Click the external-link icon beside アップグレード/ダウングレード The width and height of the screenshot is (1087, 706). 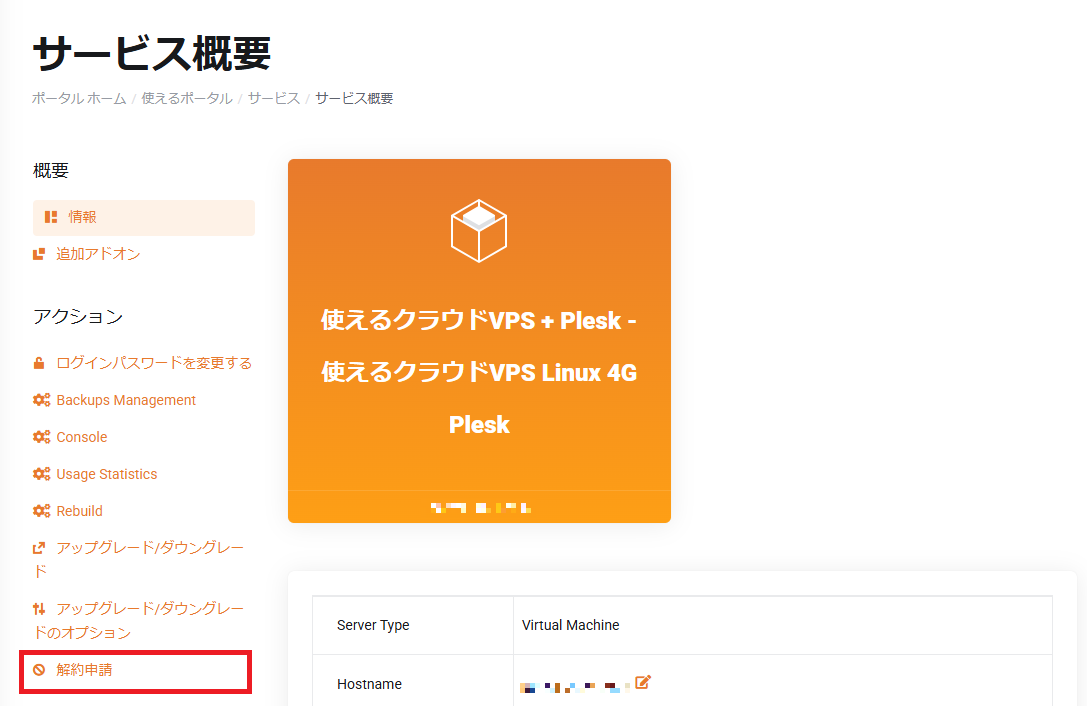coord(39,548)
